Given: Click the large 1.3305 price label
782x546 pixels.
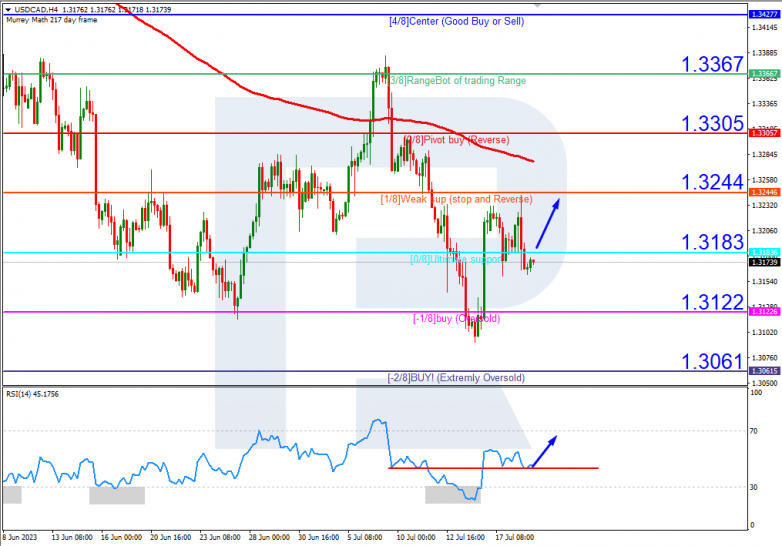Looking at the screenshot, I should point(712,124).
